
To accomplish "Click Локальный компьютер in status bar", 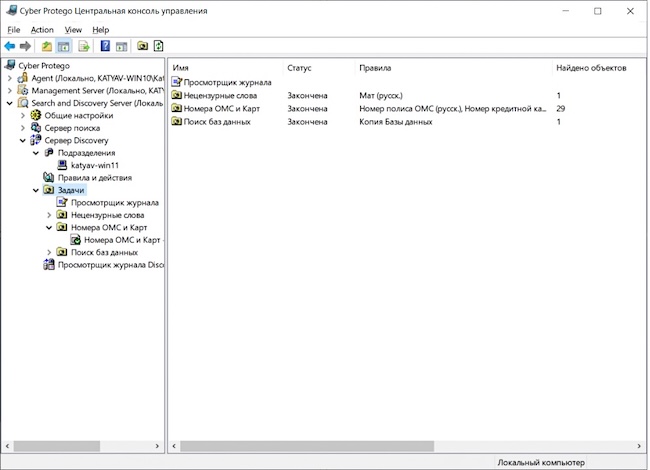I will pos(541,463).
